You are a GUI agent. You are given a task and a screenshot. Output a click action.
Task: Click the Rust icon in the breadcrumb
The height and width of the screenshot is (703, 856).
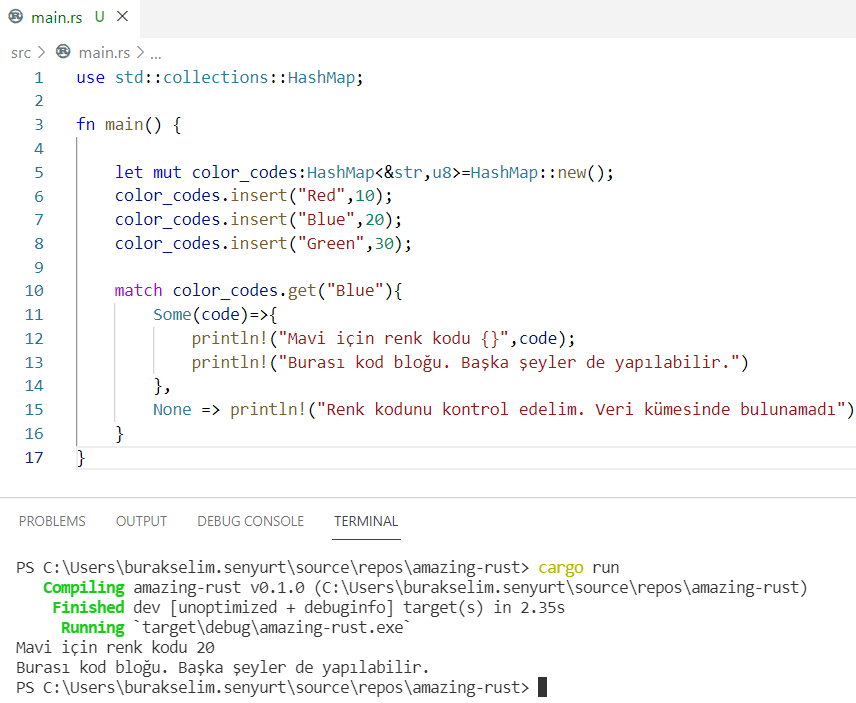pyautogui.click(x=64, y=52)
